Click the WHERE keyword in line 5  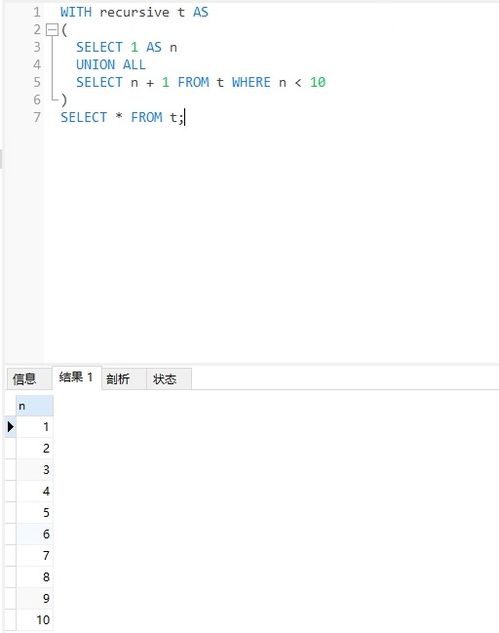point(251,82)
